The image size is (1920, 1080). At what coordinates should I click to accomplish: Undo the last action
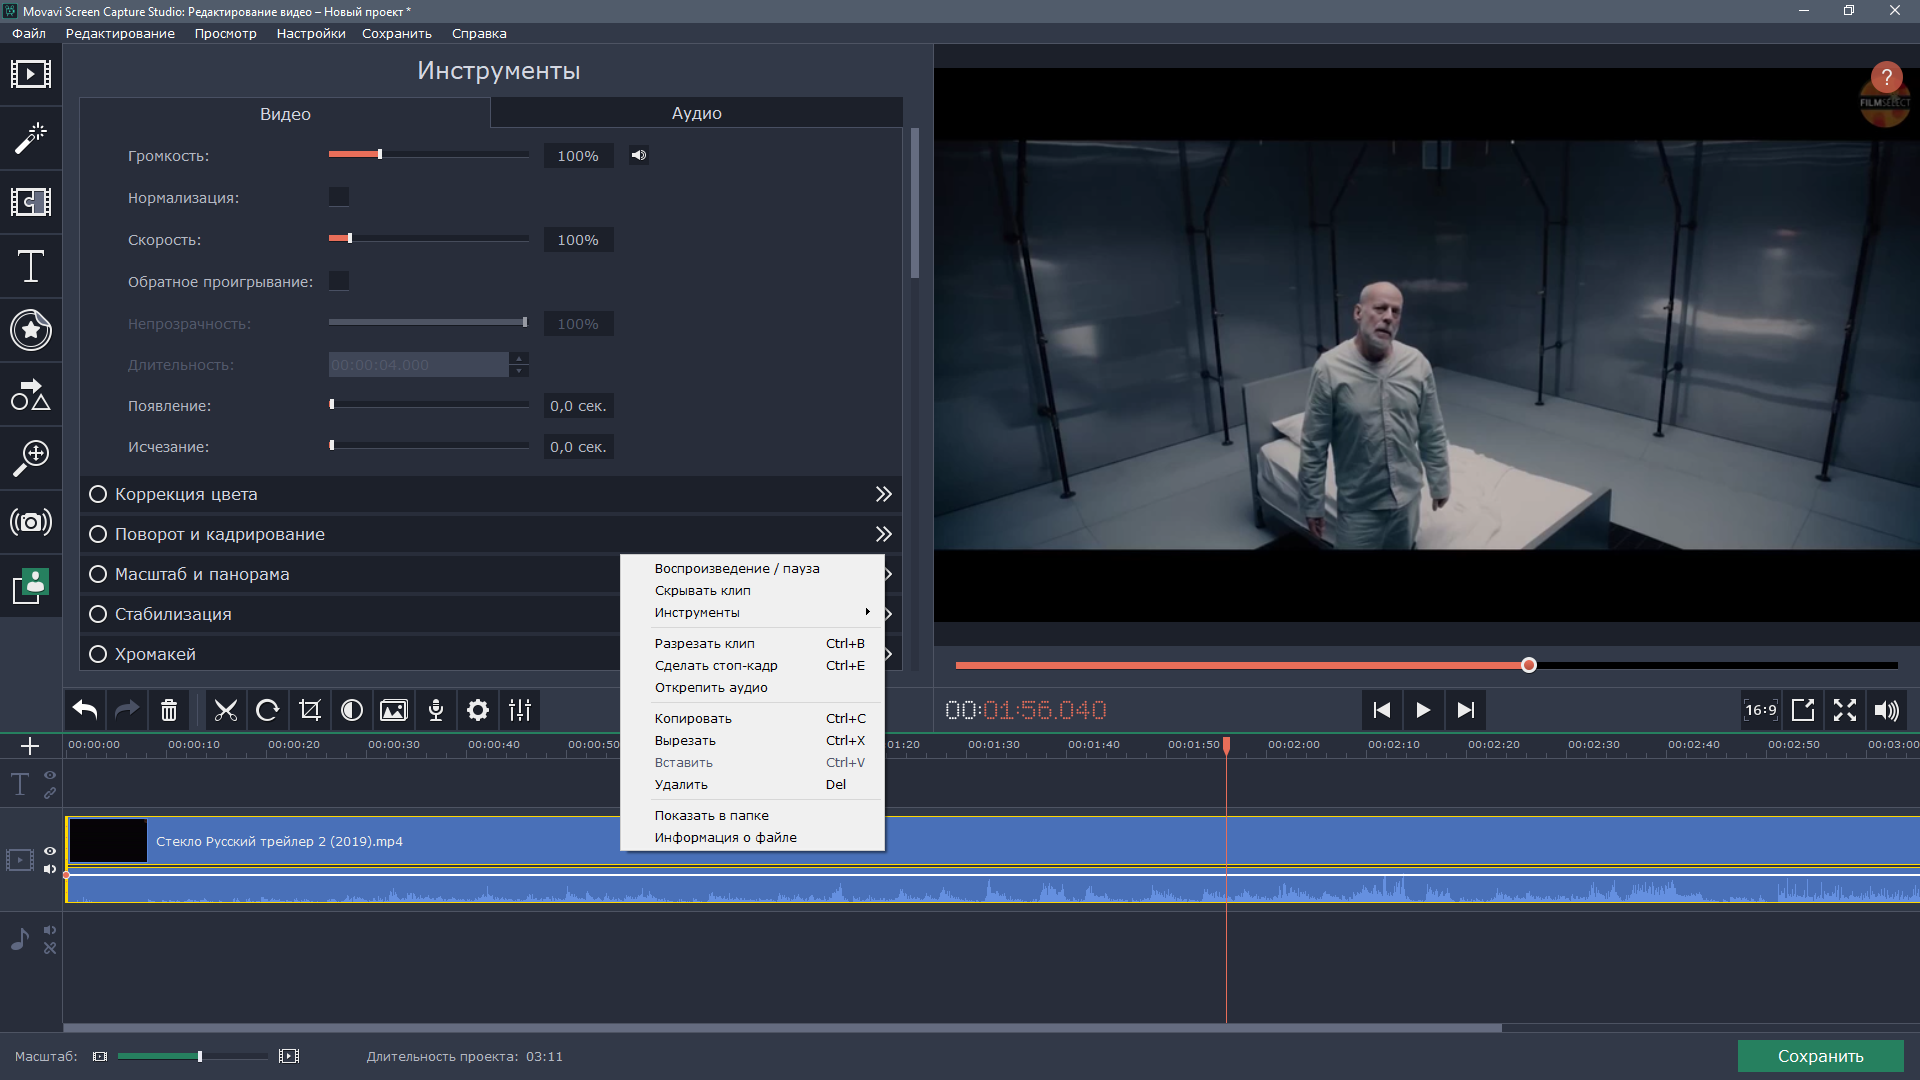(x=85, y=710)
